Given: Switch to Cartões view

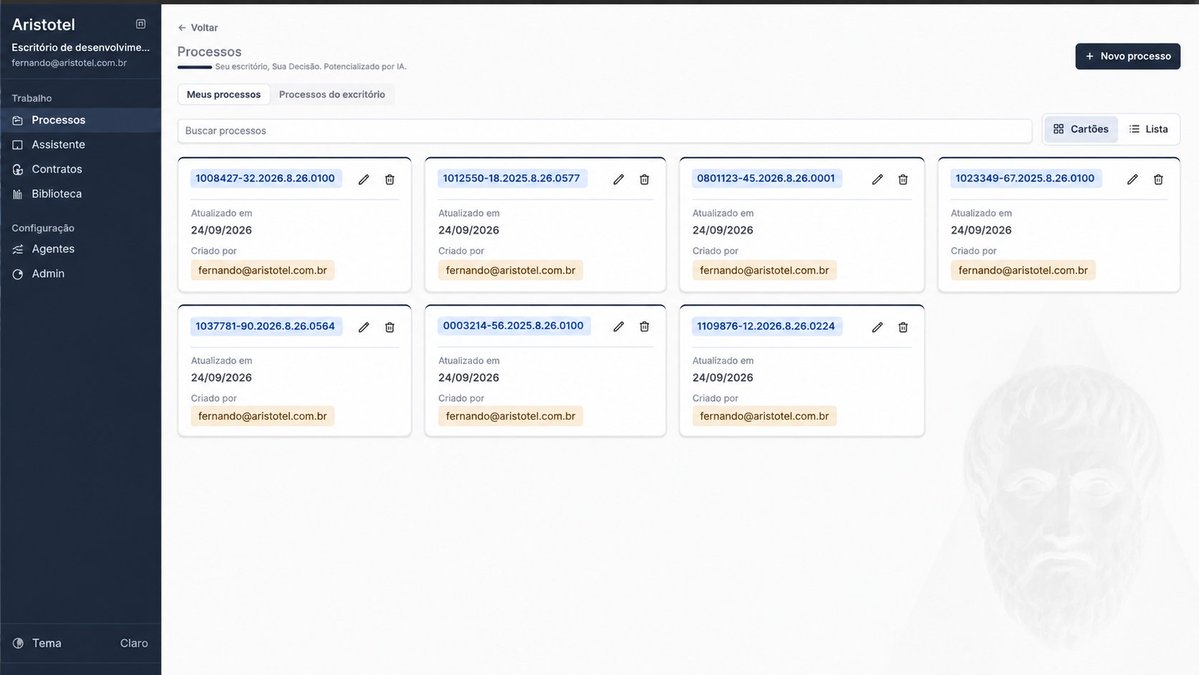Looking at the screenshot, I should pyautogui.click(x=1080, y=129).
